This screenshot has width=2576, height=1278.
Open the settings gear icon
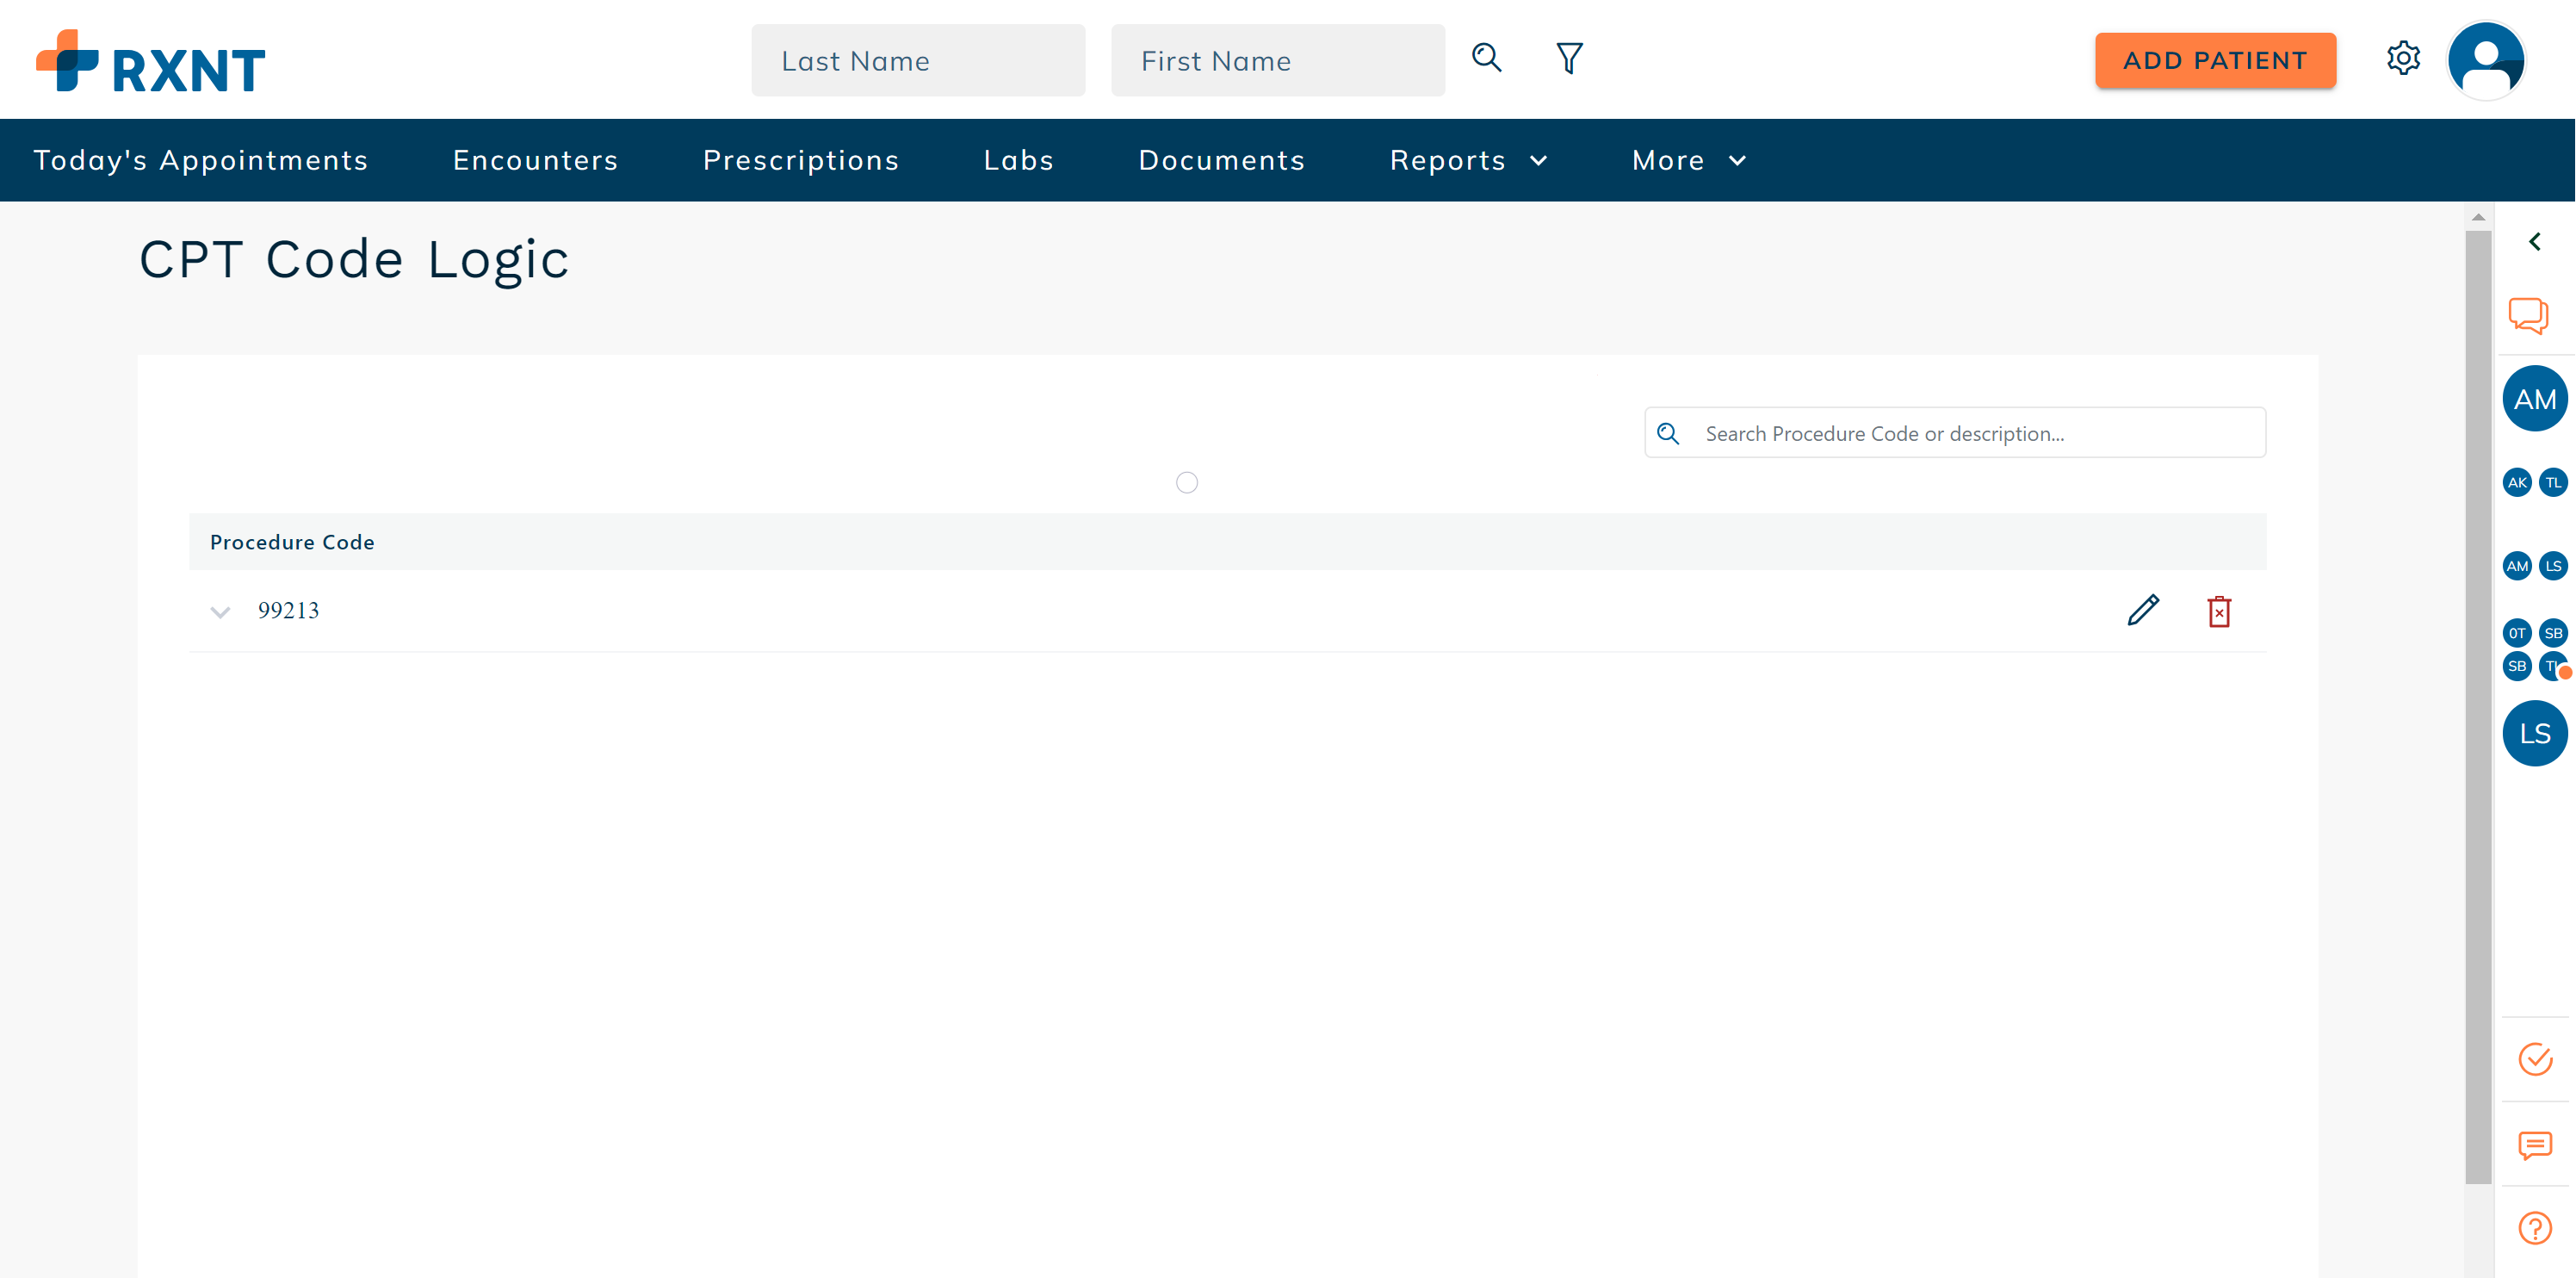click(x=2402, y=58)
